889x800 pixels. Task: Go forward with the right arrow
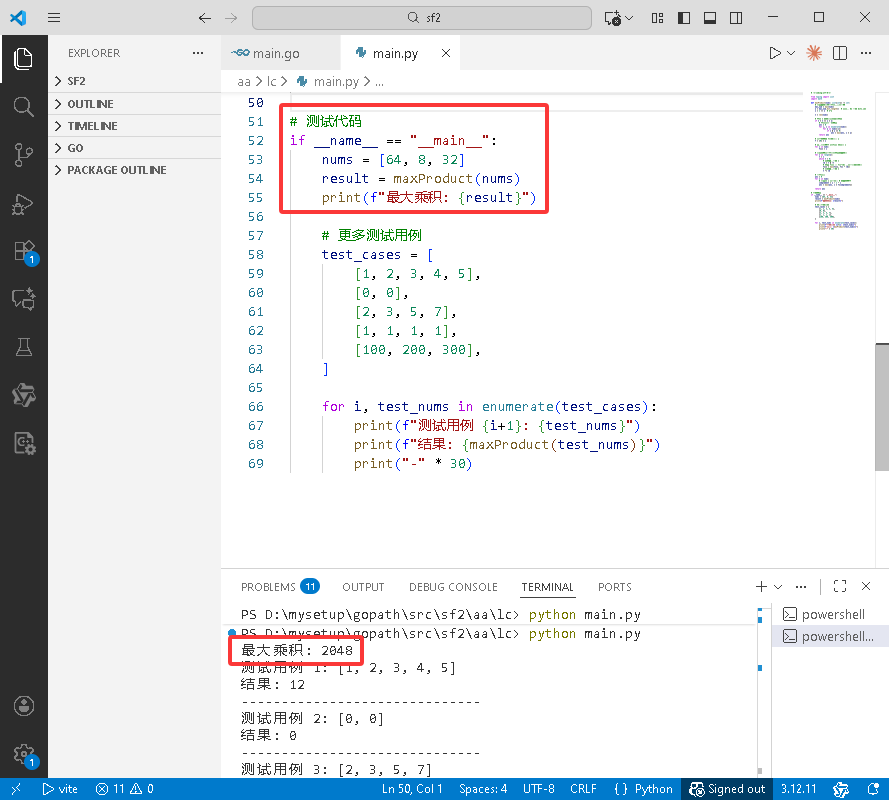point(231,18)
